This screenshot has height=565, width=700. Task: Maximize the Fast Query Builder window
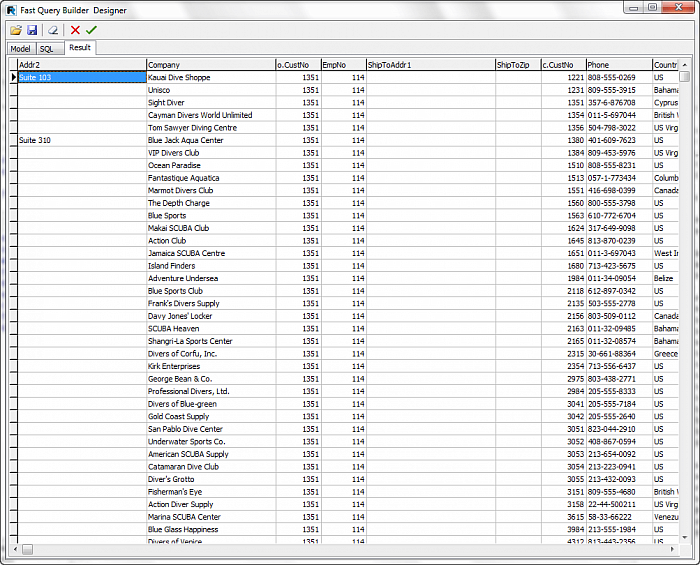click(x=652, y=8)
